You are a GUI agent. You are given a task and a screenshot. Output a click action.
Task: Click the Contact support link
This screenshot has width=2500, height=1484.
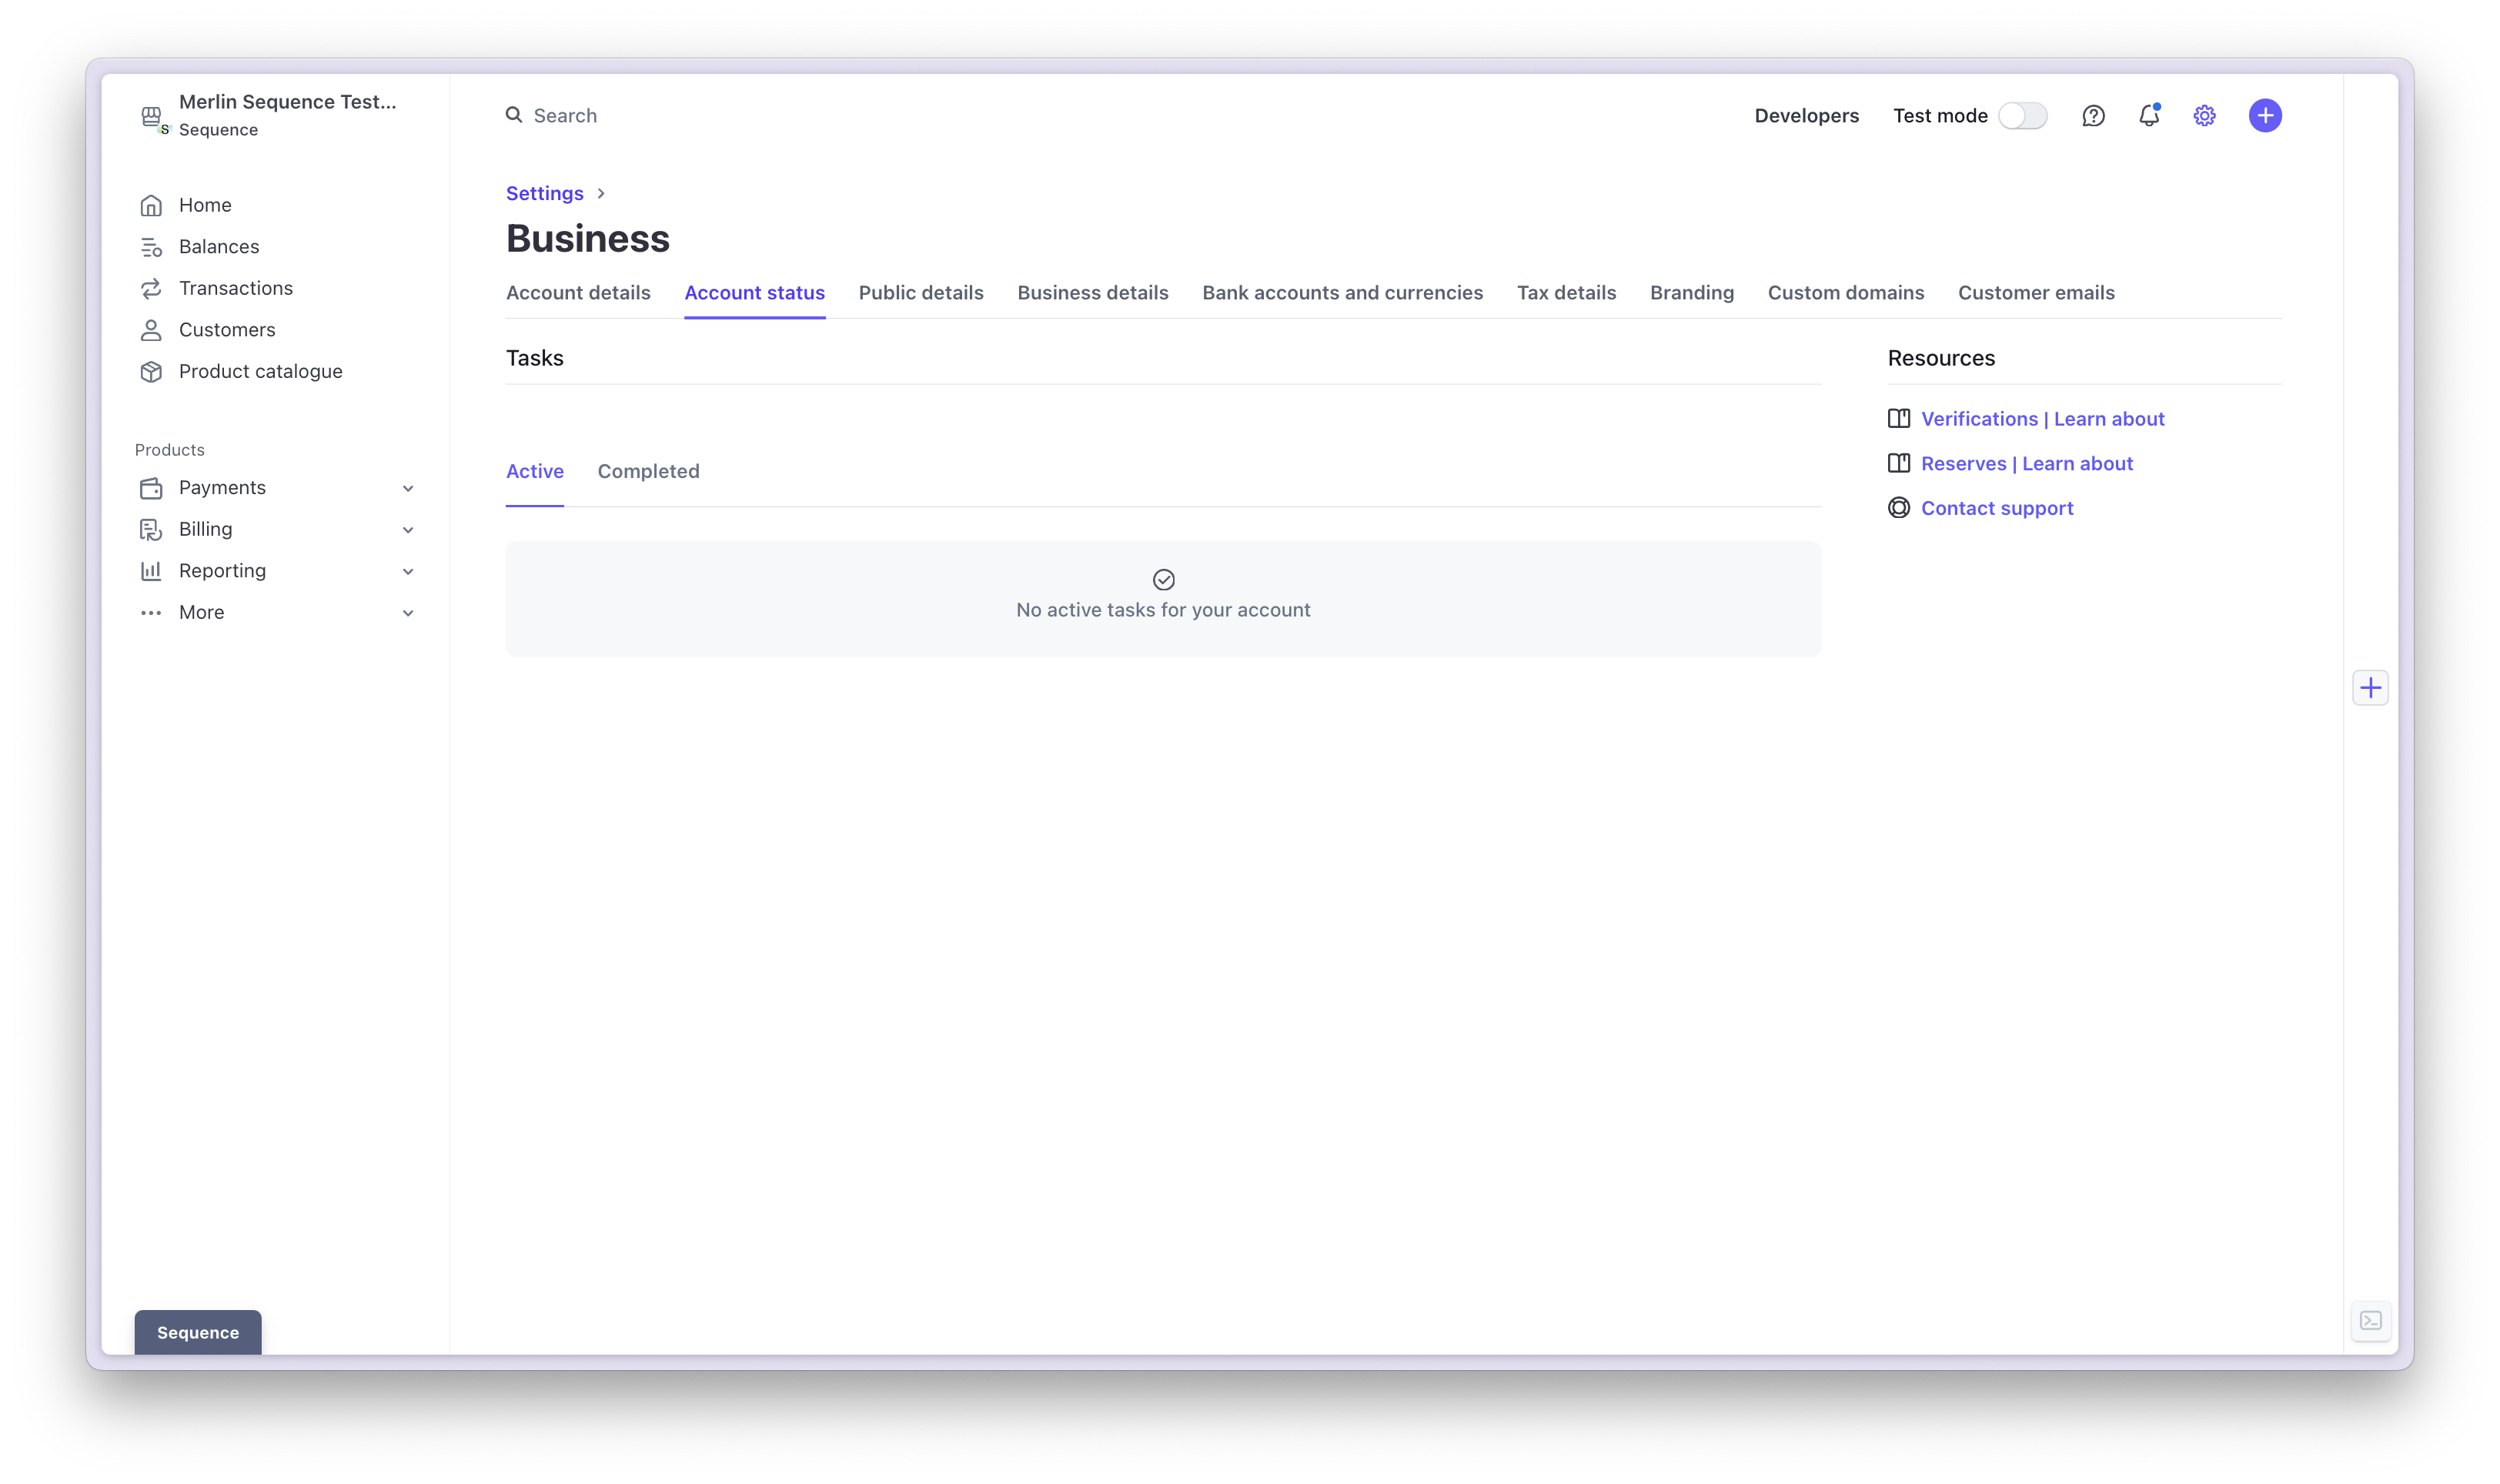pyautogui.click(x=1997, y=508)
